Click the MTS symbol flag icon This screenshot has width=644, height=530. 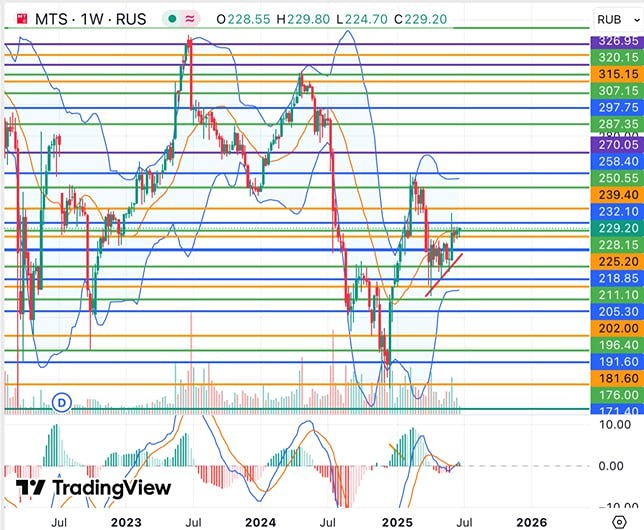tap(22, 18)
